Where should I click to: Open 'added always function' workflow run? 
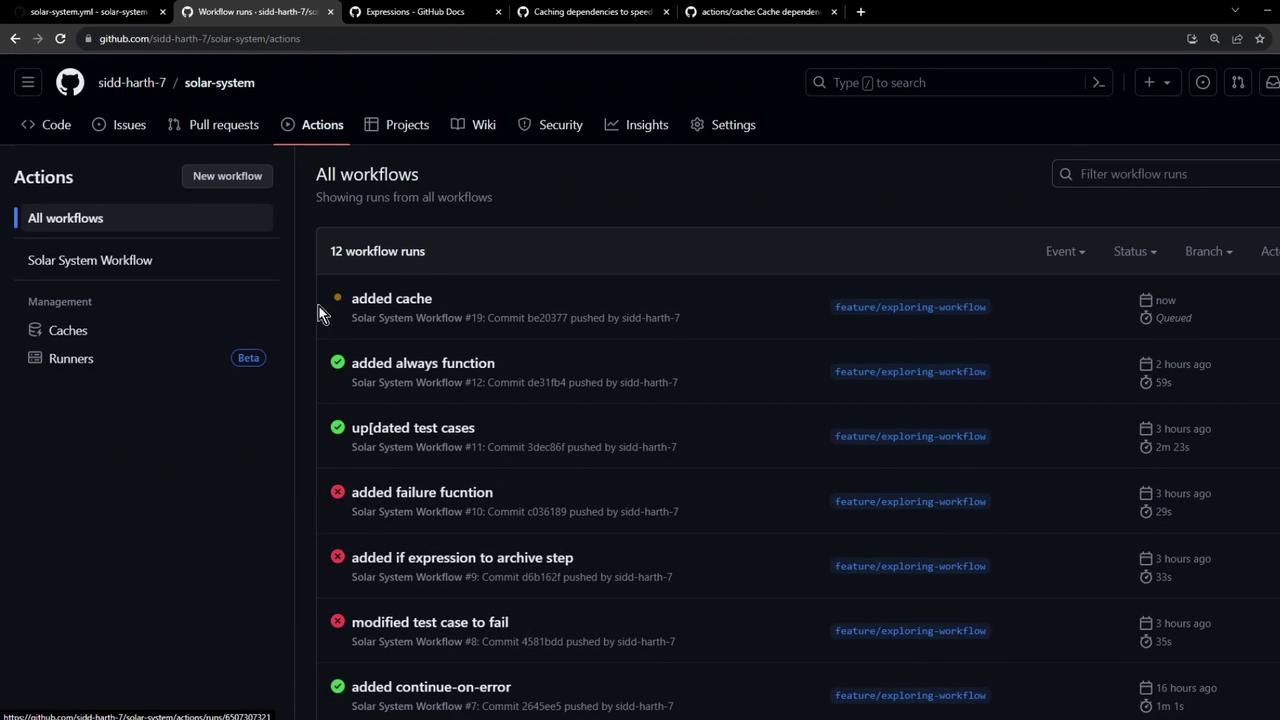click(x=423, y=363)
